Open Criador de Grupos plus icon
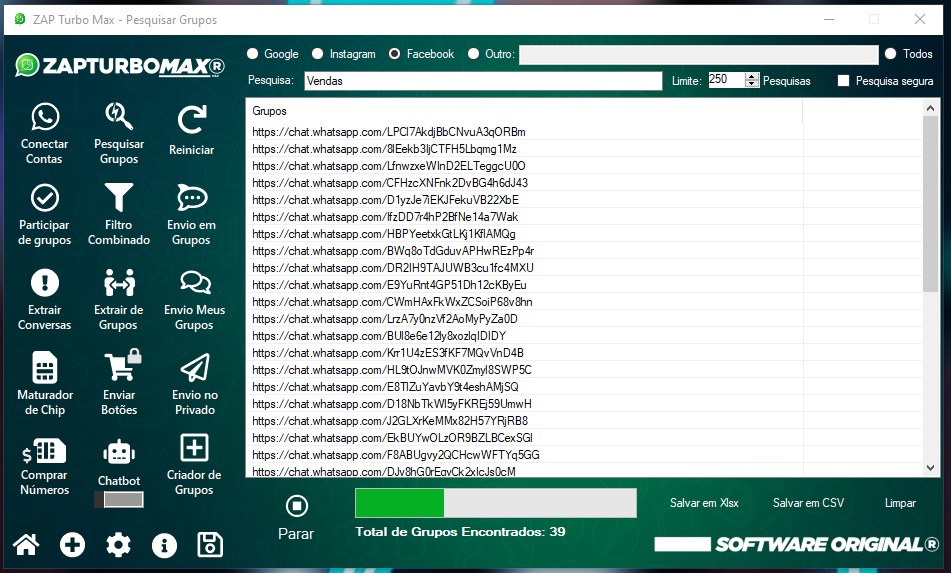Screen dimensions: 951x573 (193, 448)
